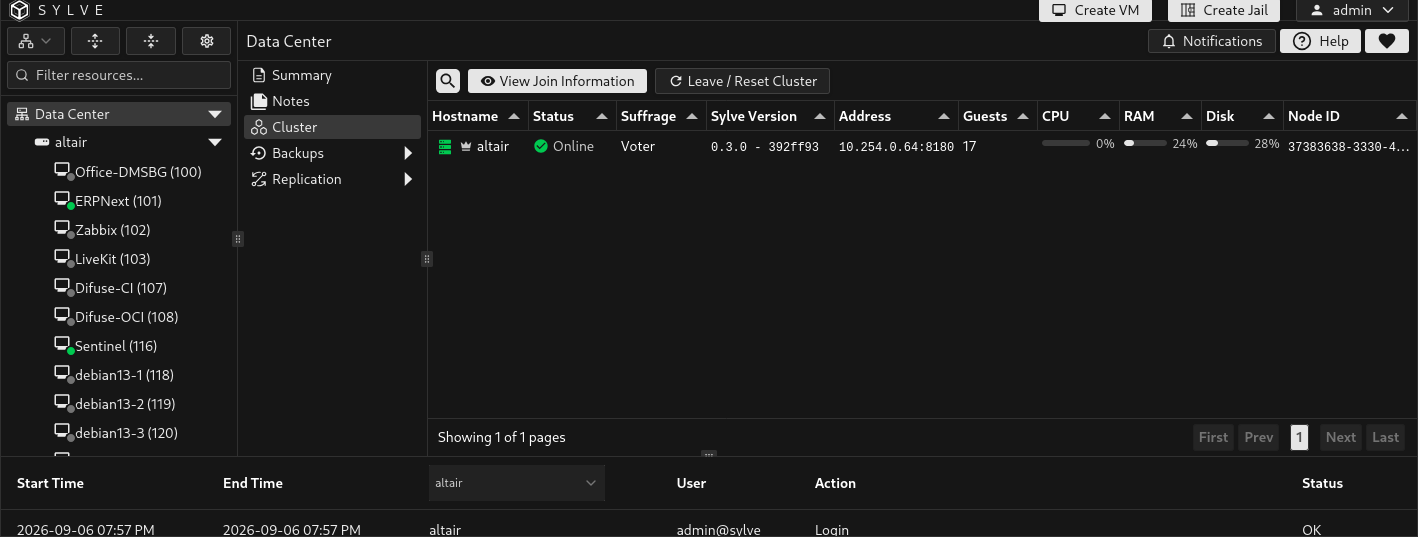Sort by Address column
Screen dimensions: 1418x537
(x=895, y=116)
